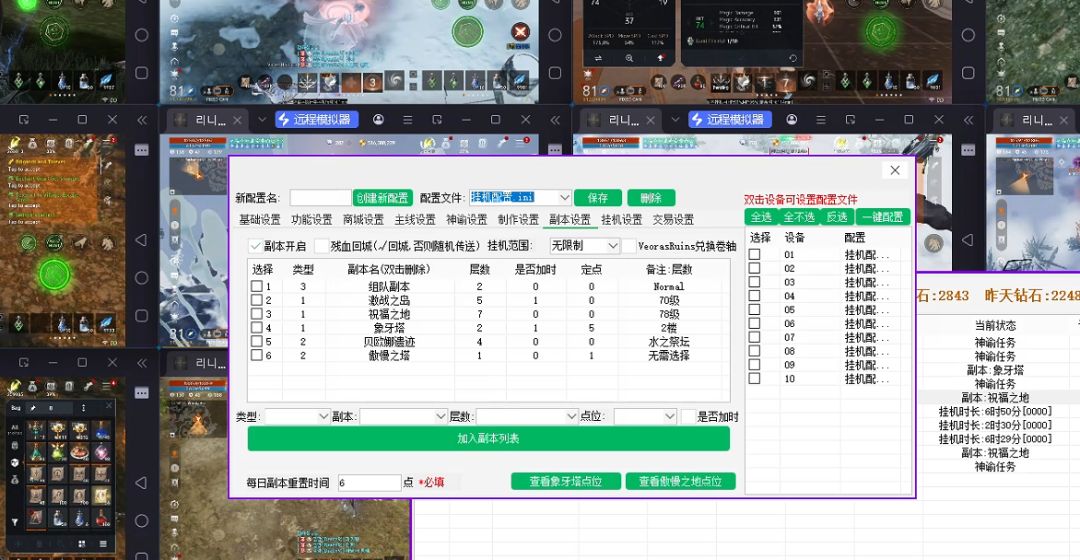Select device 10 checkbox
This screenshot has width=1080, height=560.
point(755,378)
